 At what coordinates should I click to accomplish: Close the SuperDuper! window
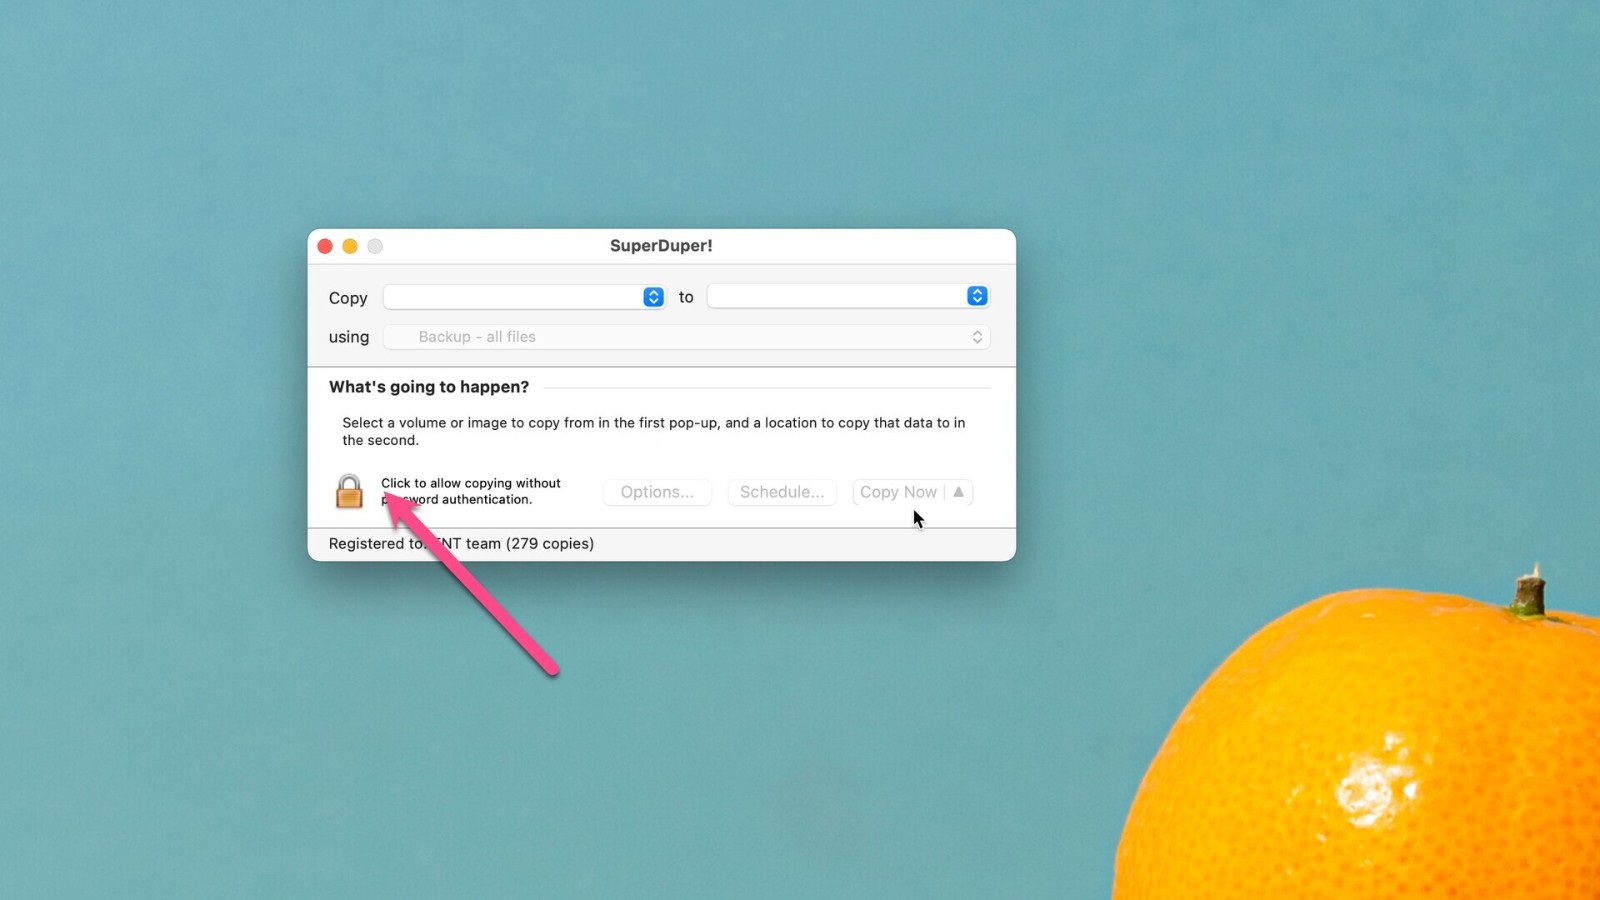325,246
